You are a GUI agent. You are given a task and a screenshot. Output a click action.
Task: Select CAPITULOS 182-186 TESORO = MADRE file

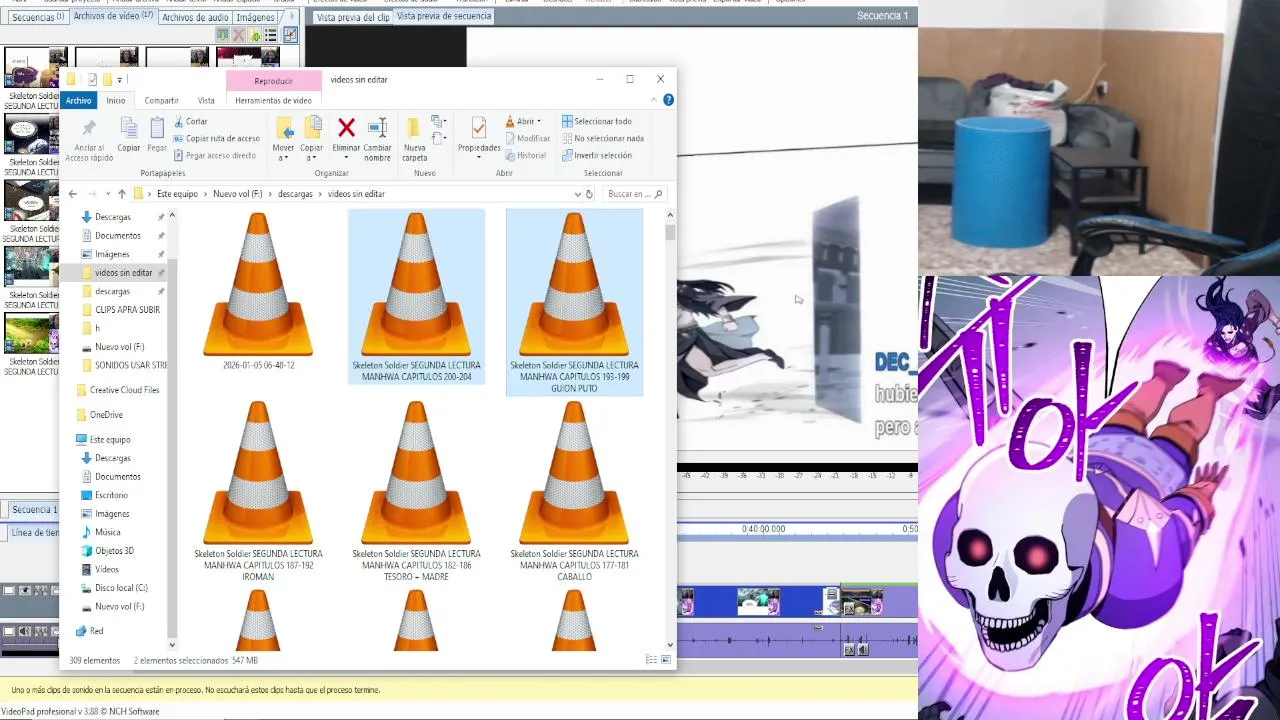coord(416,491)
